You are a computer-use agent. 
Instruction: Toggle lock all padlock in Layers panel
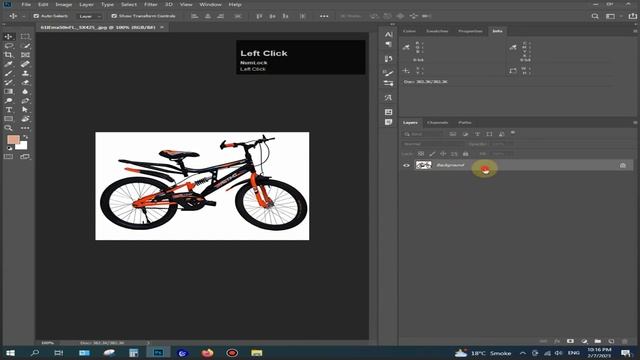pos(465,154)
